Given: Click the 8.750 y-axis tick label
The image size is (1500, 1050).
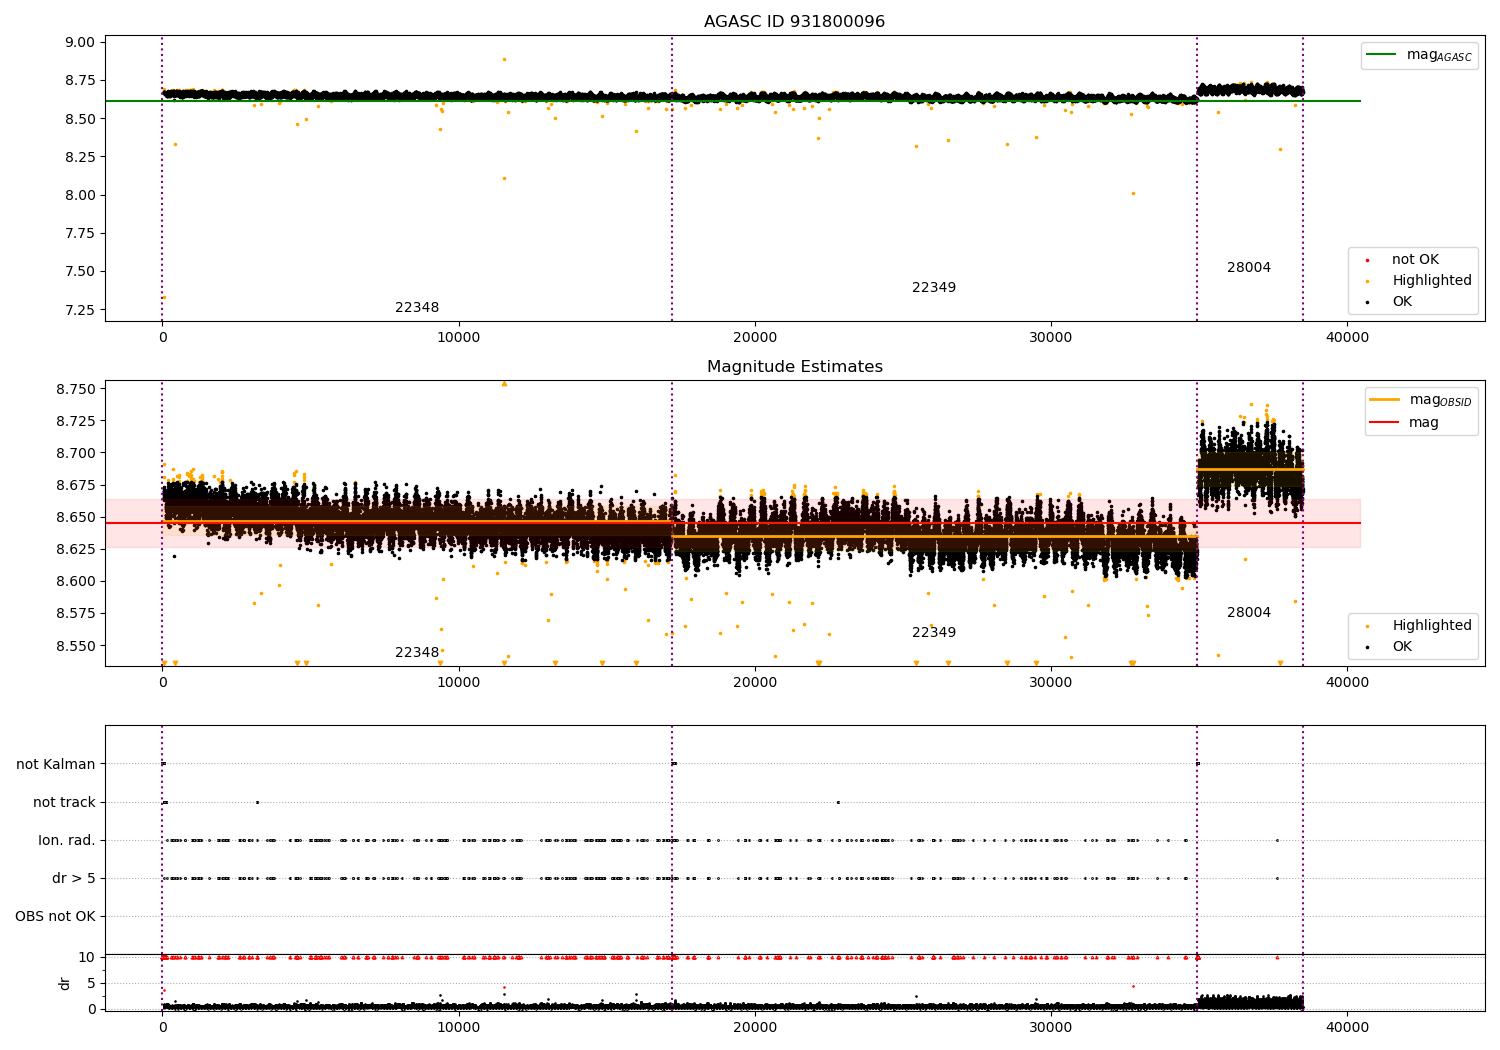Looking at the screenshot, I should pos(75,389).
